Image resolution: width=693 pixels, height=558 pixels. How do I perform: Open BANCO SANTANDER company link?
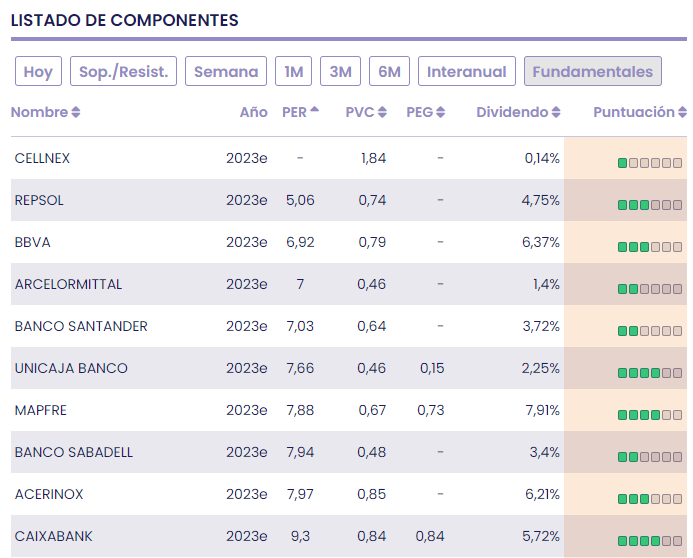[x=81, y=326]
